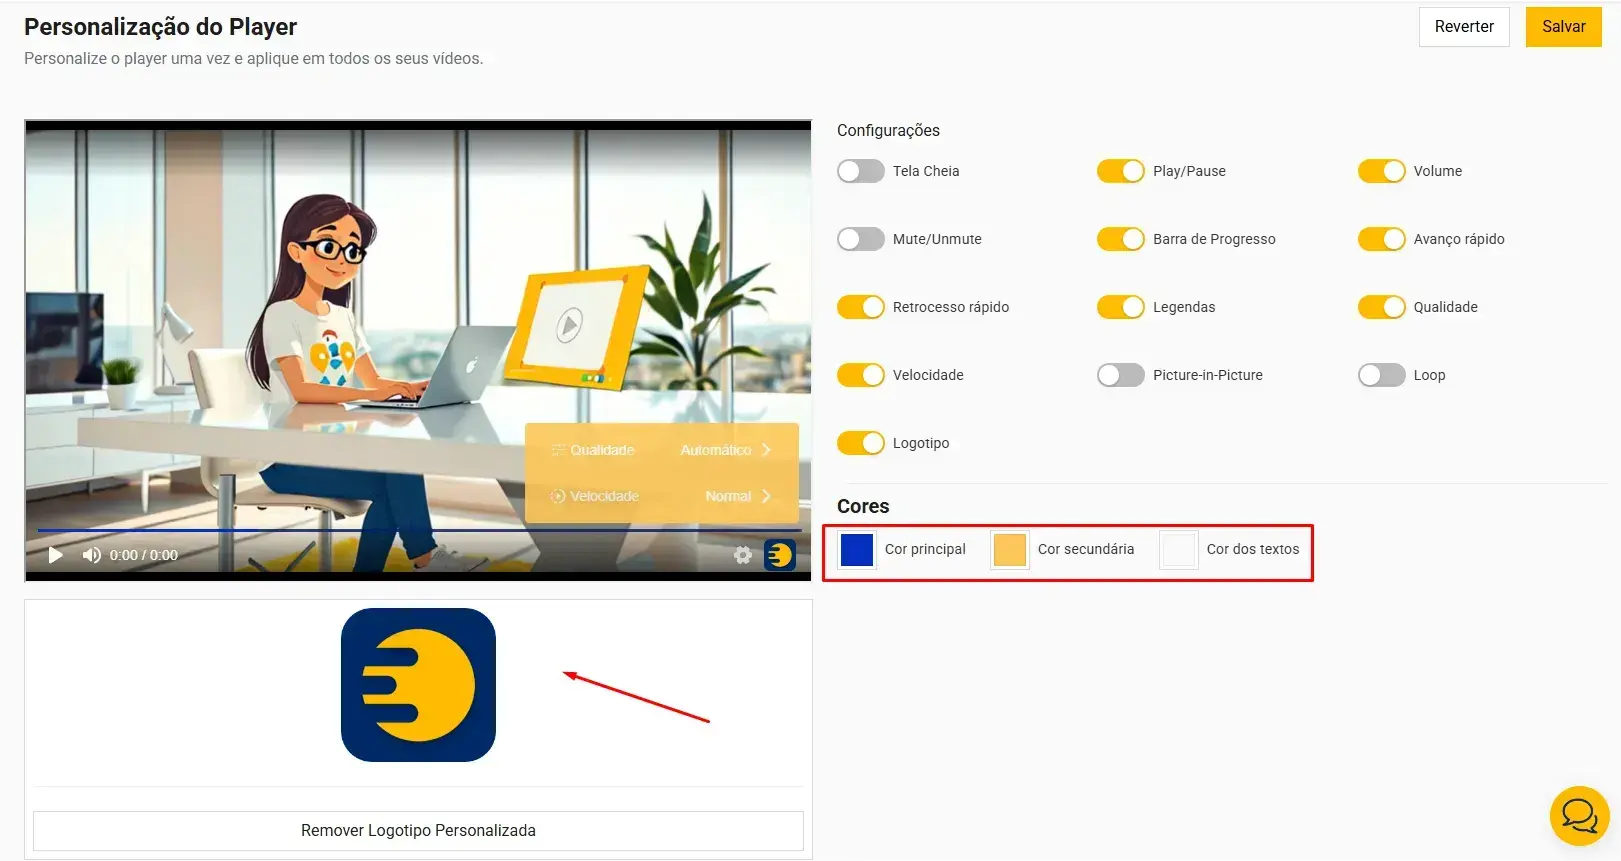Open the chat support bubble icon
The width and height of the screenshot is (1621, 861).
(x=1578, y=816)
